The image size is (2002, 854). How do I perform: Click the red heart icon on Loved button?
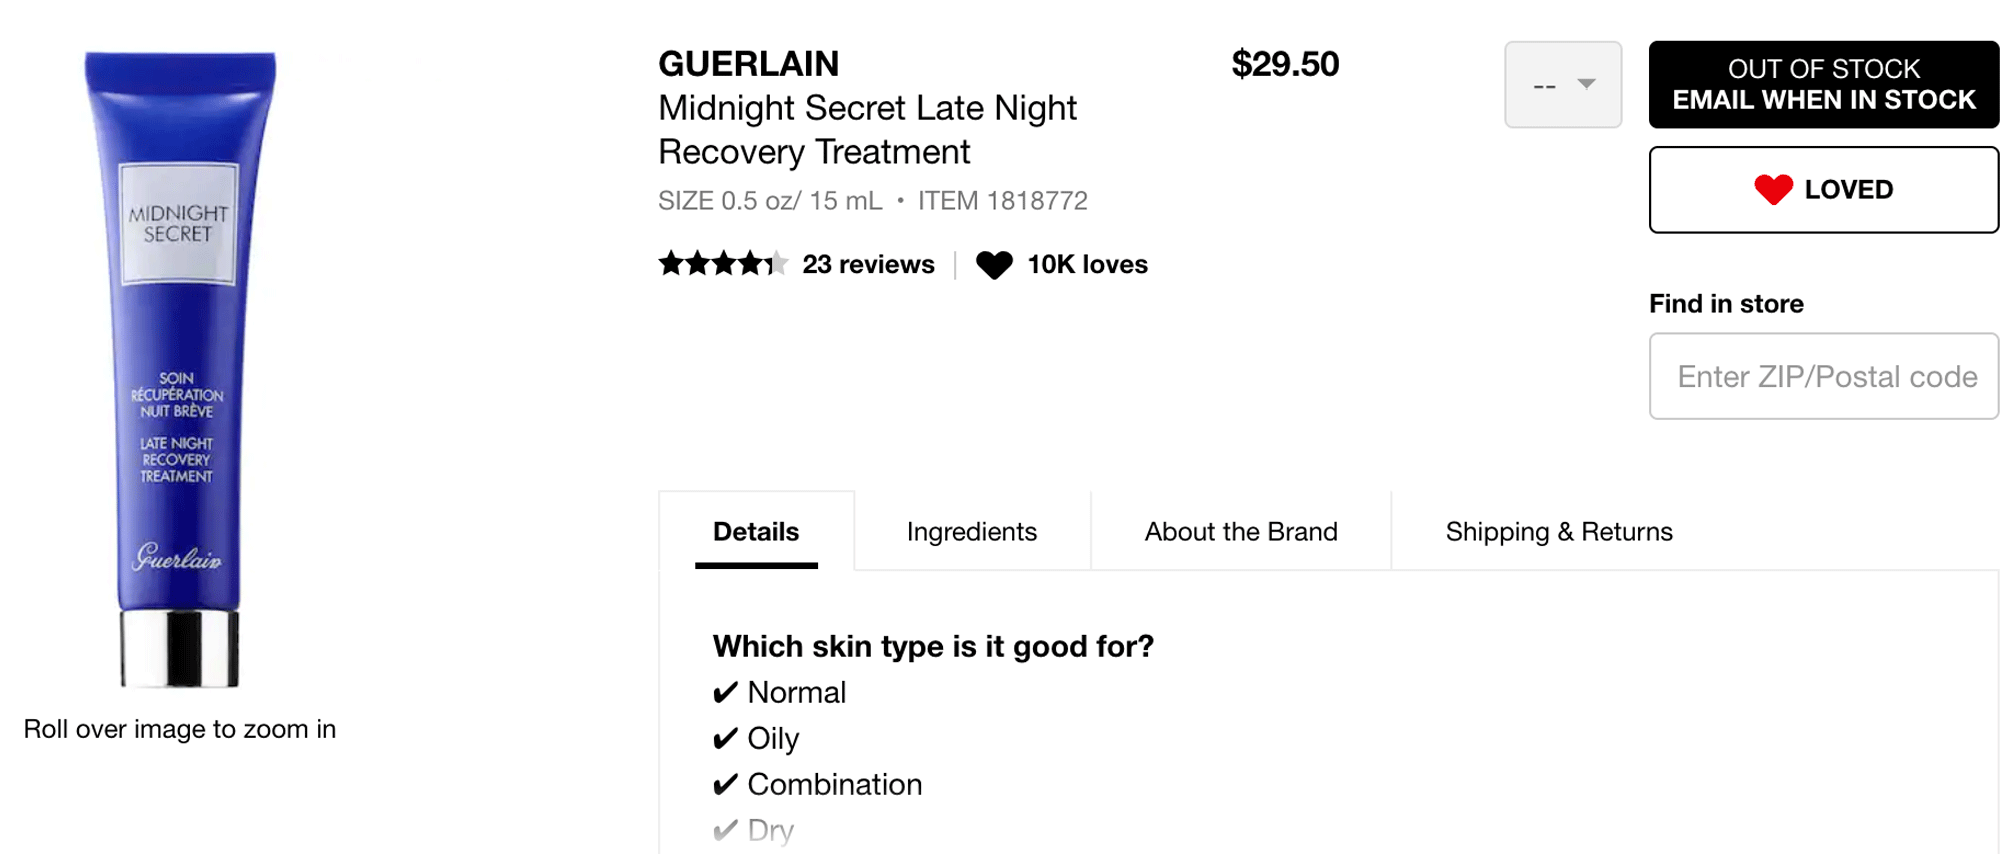[1773, 189]
